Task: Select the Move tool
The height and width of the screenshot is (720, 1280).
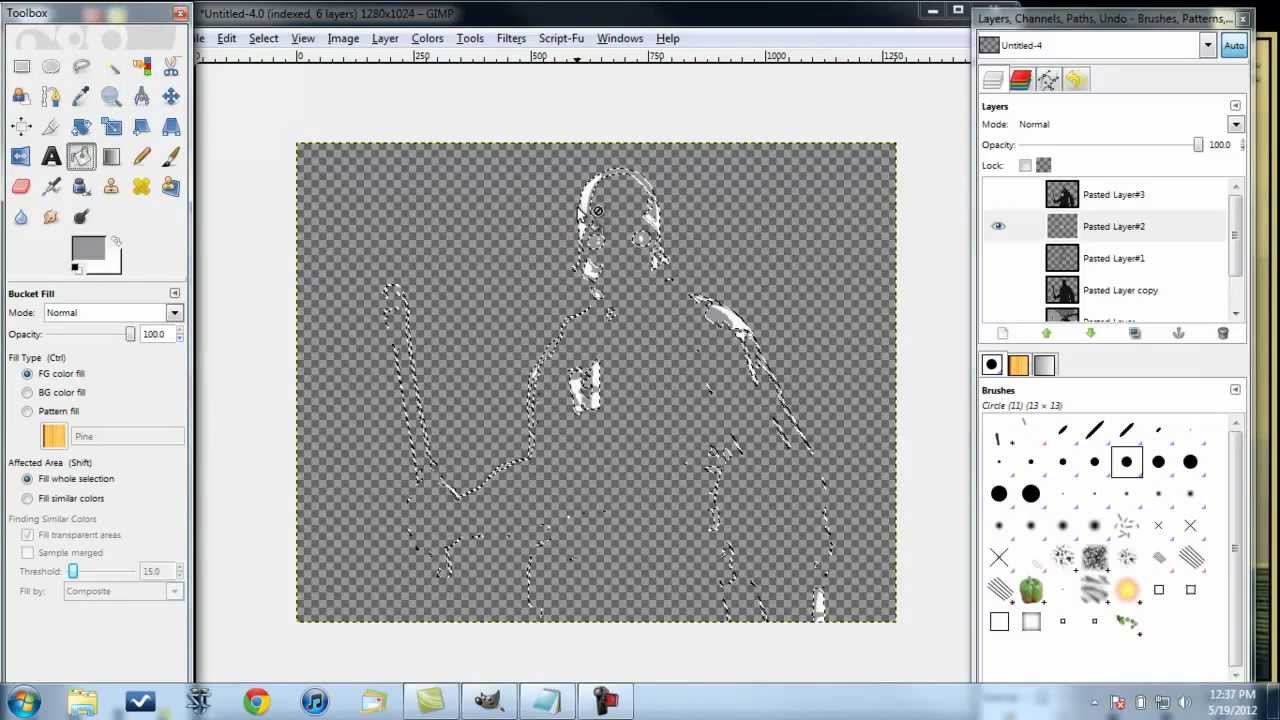Action: [x=171, y=97]
